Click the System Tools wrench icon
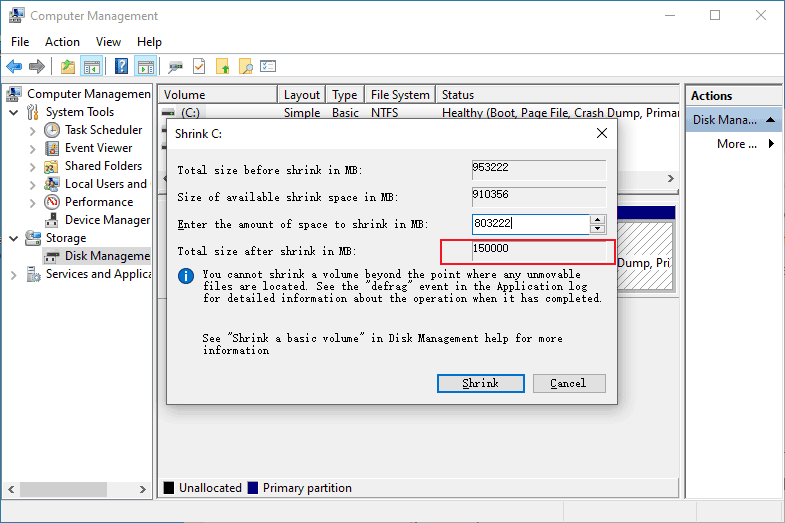This screenshot has width=785, height=523. 33,112
